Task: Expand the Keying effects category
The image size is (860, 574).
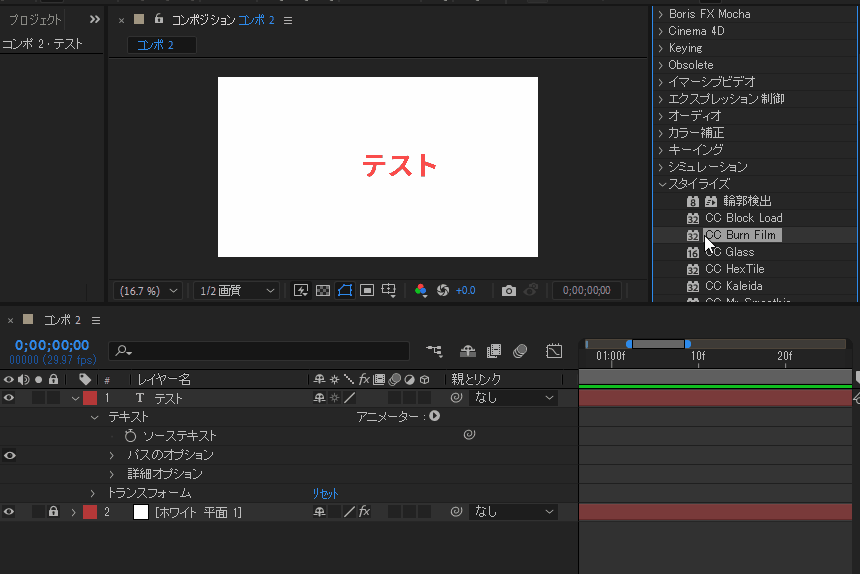Action: pos(661,48)
